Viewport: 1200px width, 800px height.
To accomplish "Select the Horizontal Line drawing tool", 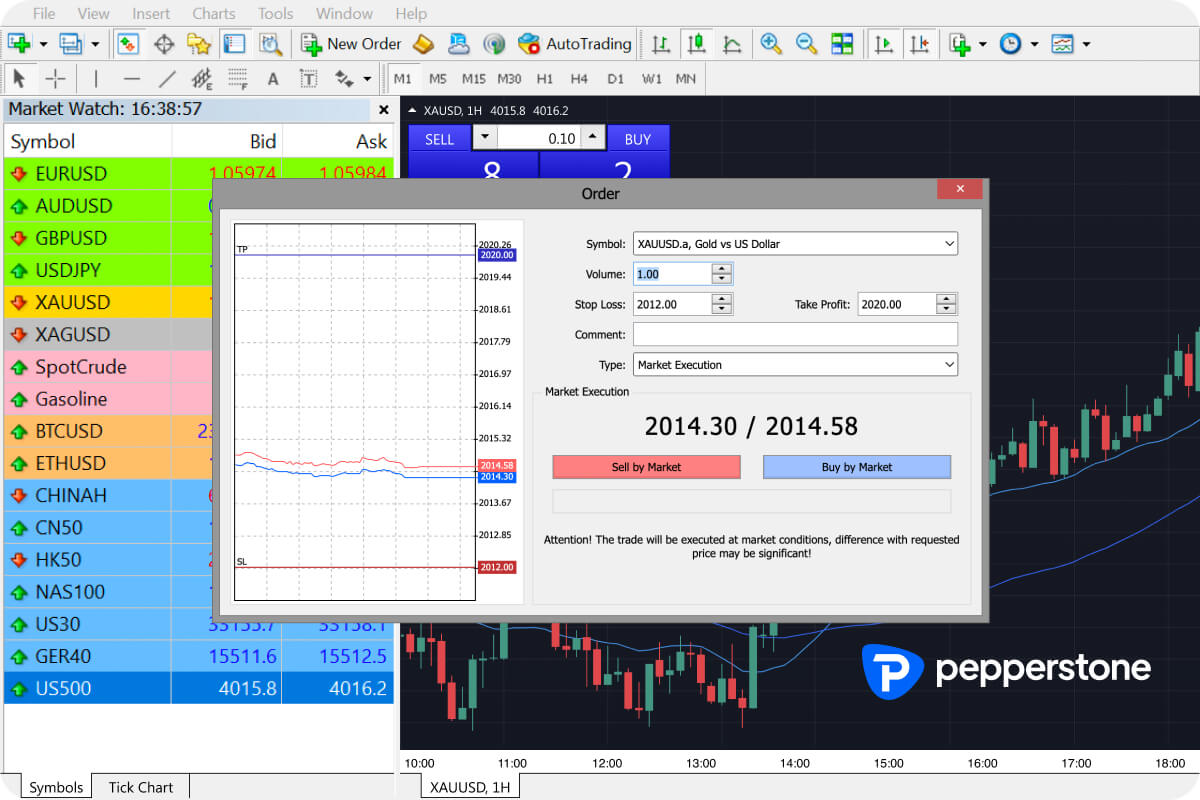I will tap(132, 79).
